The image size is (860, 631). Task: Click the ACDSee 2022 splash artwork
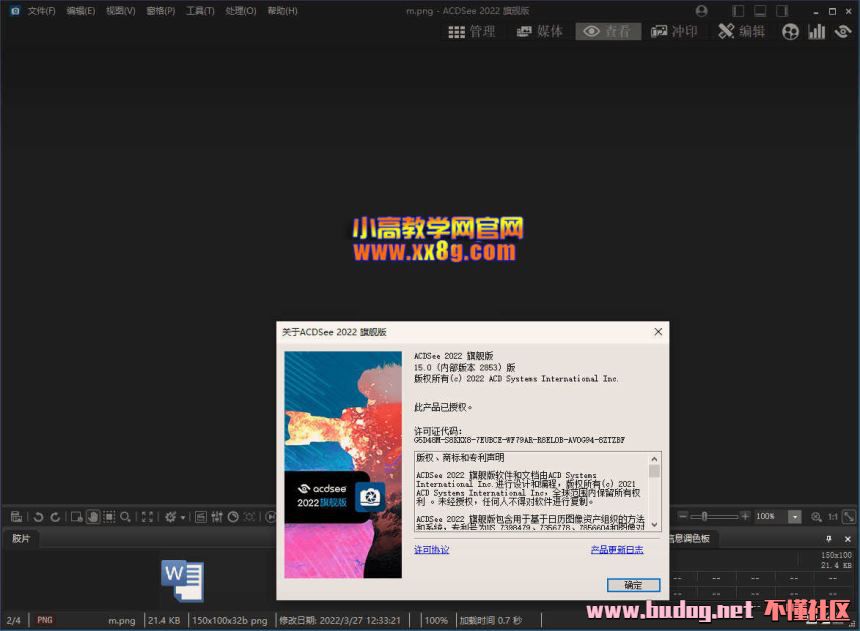tap(343, 465)
